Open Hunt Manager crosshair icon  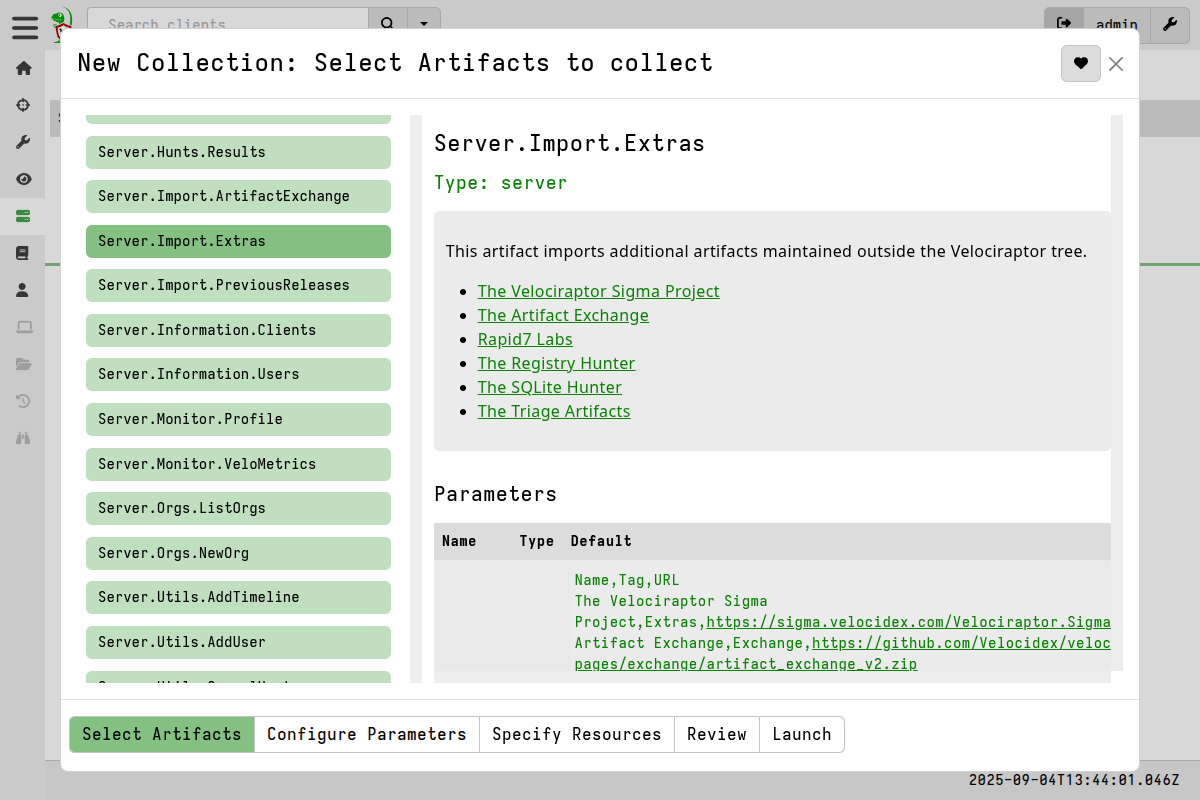coord(24,105)
